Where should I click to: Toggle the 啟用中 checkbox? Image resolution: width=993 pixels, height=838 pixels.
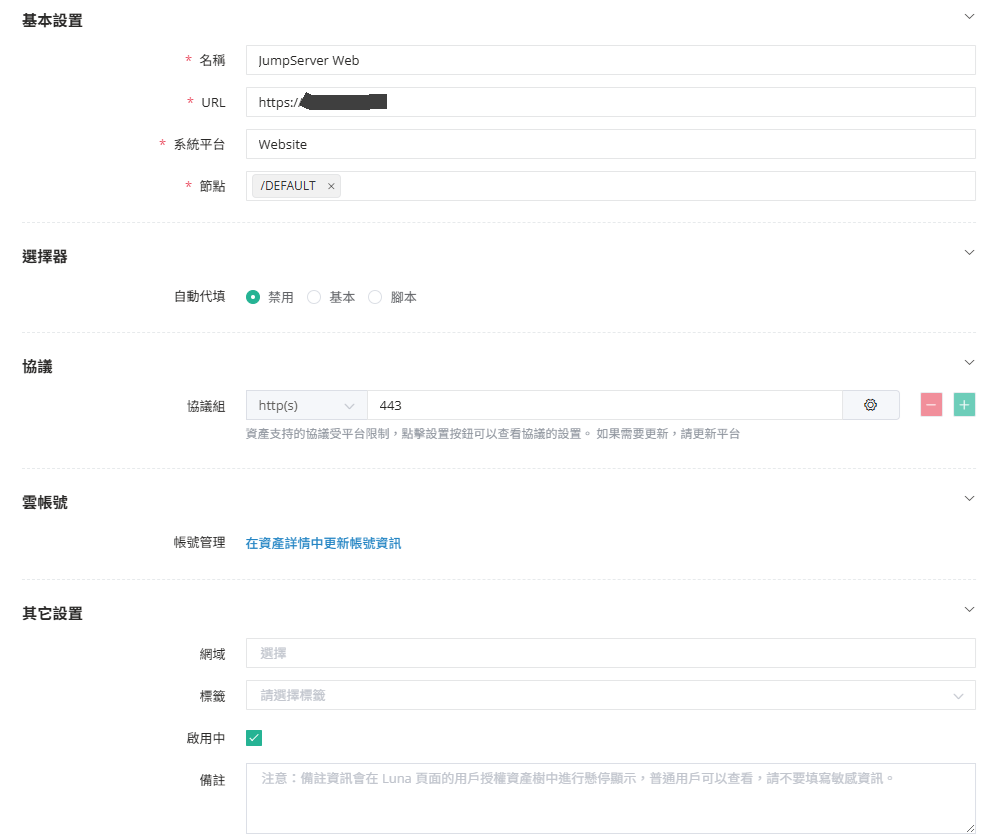click(x=254, y=738)
